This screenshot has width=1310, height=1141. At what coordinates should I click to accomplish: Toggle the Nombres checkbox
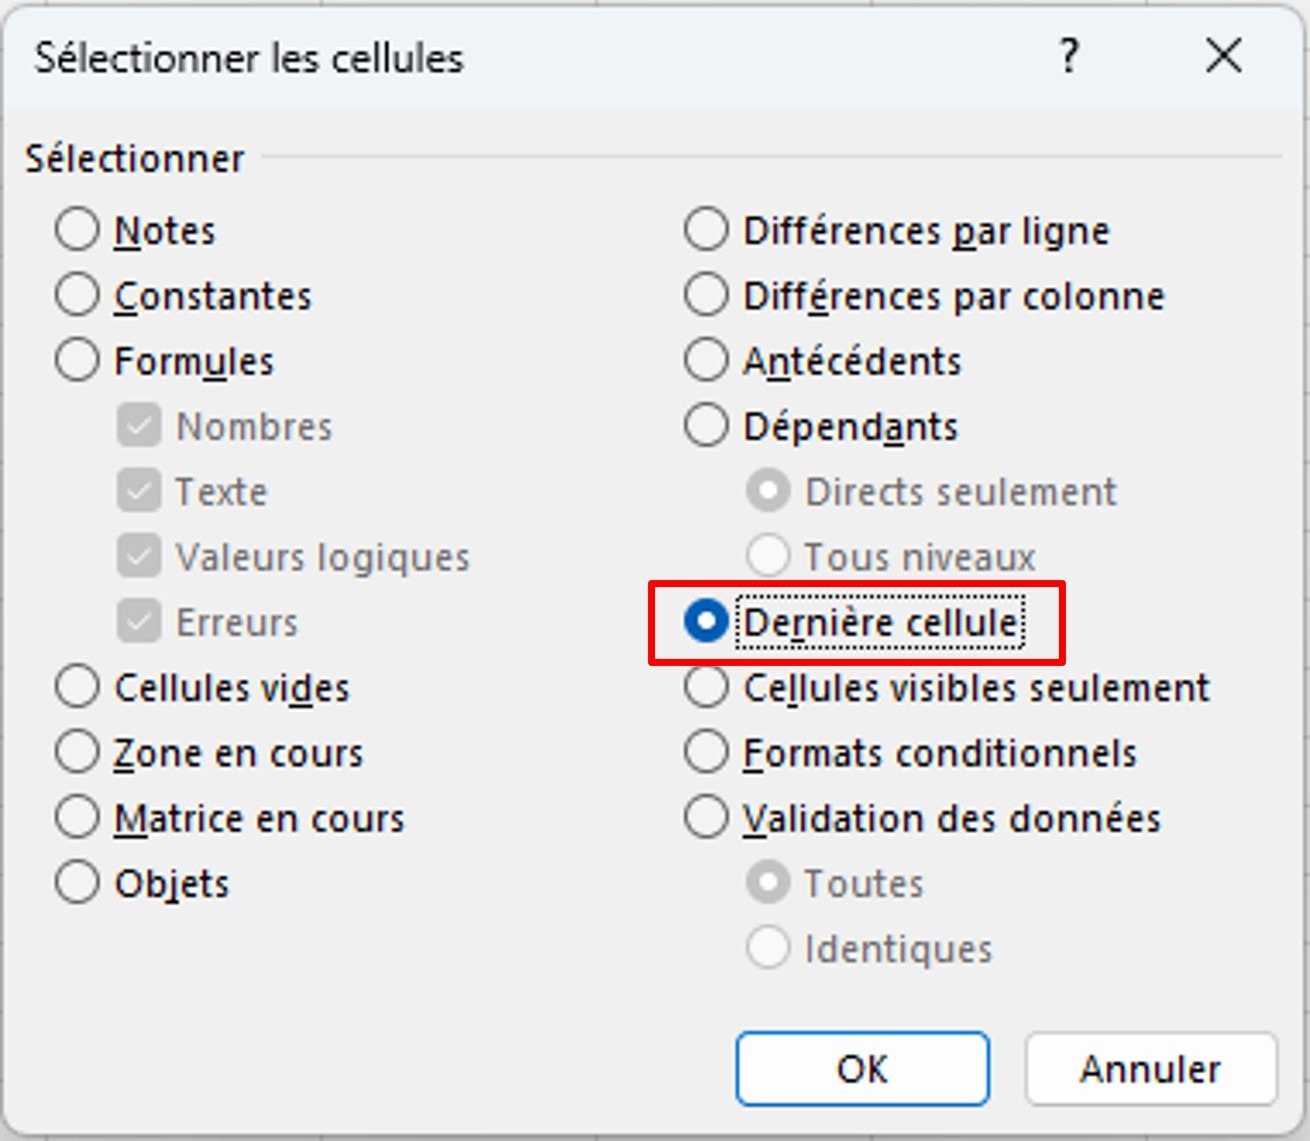click(x=139, y=426)
